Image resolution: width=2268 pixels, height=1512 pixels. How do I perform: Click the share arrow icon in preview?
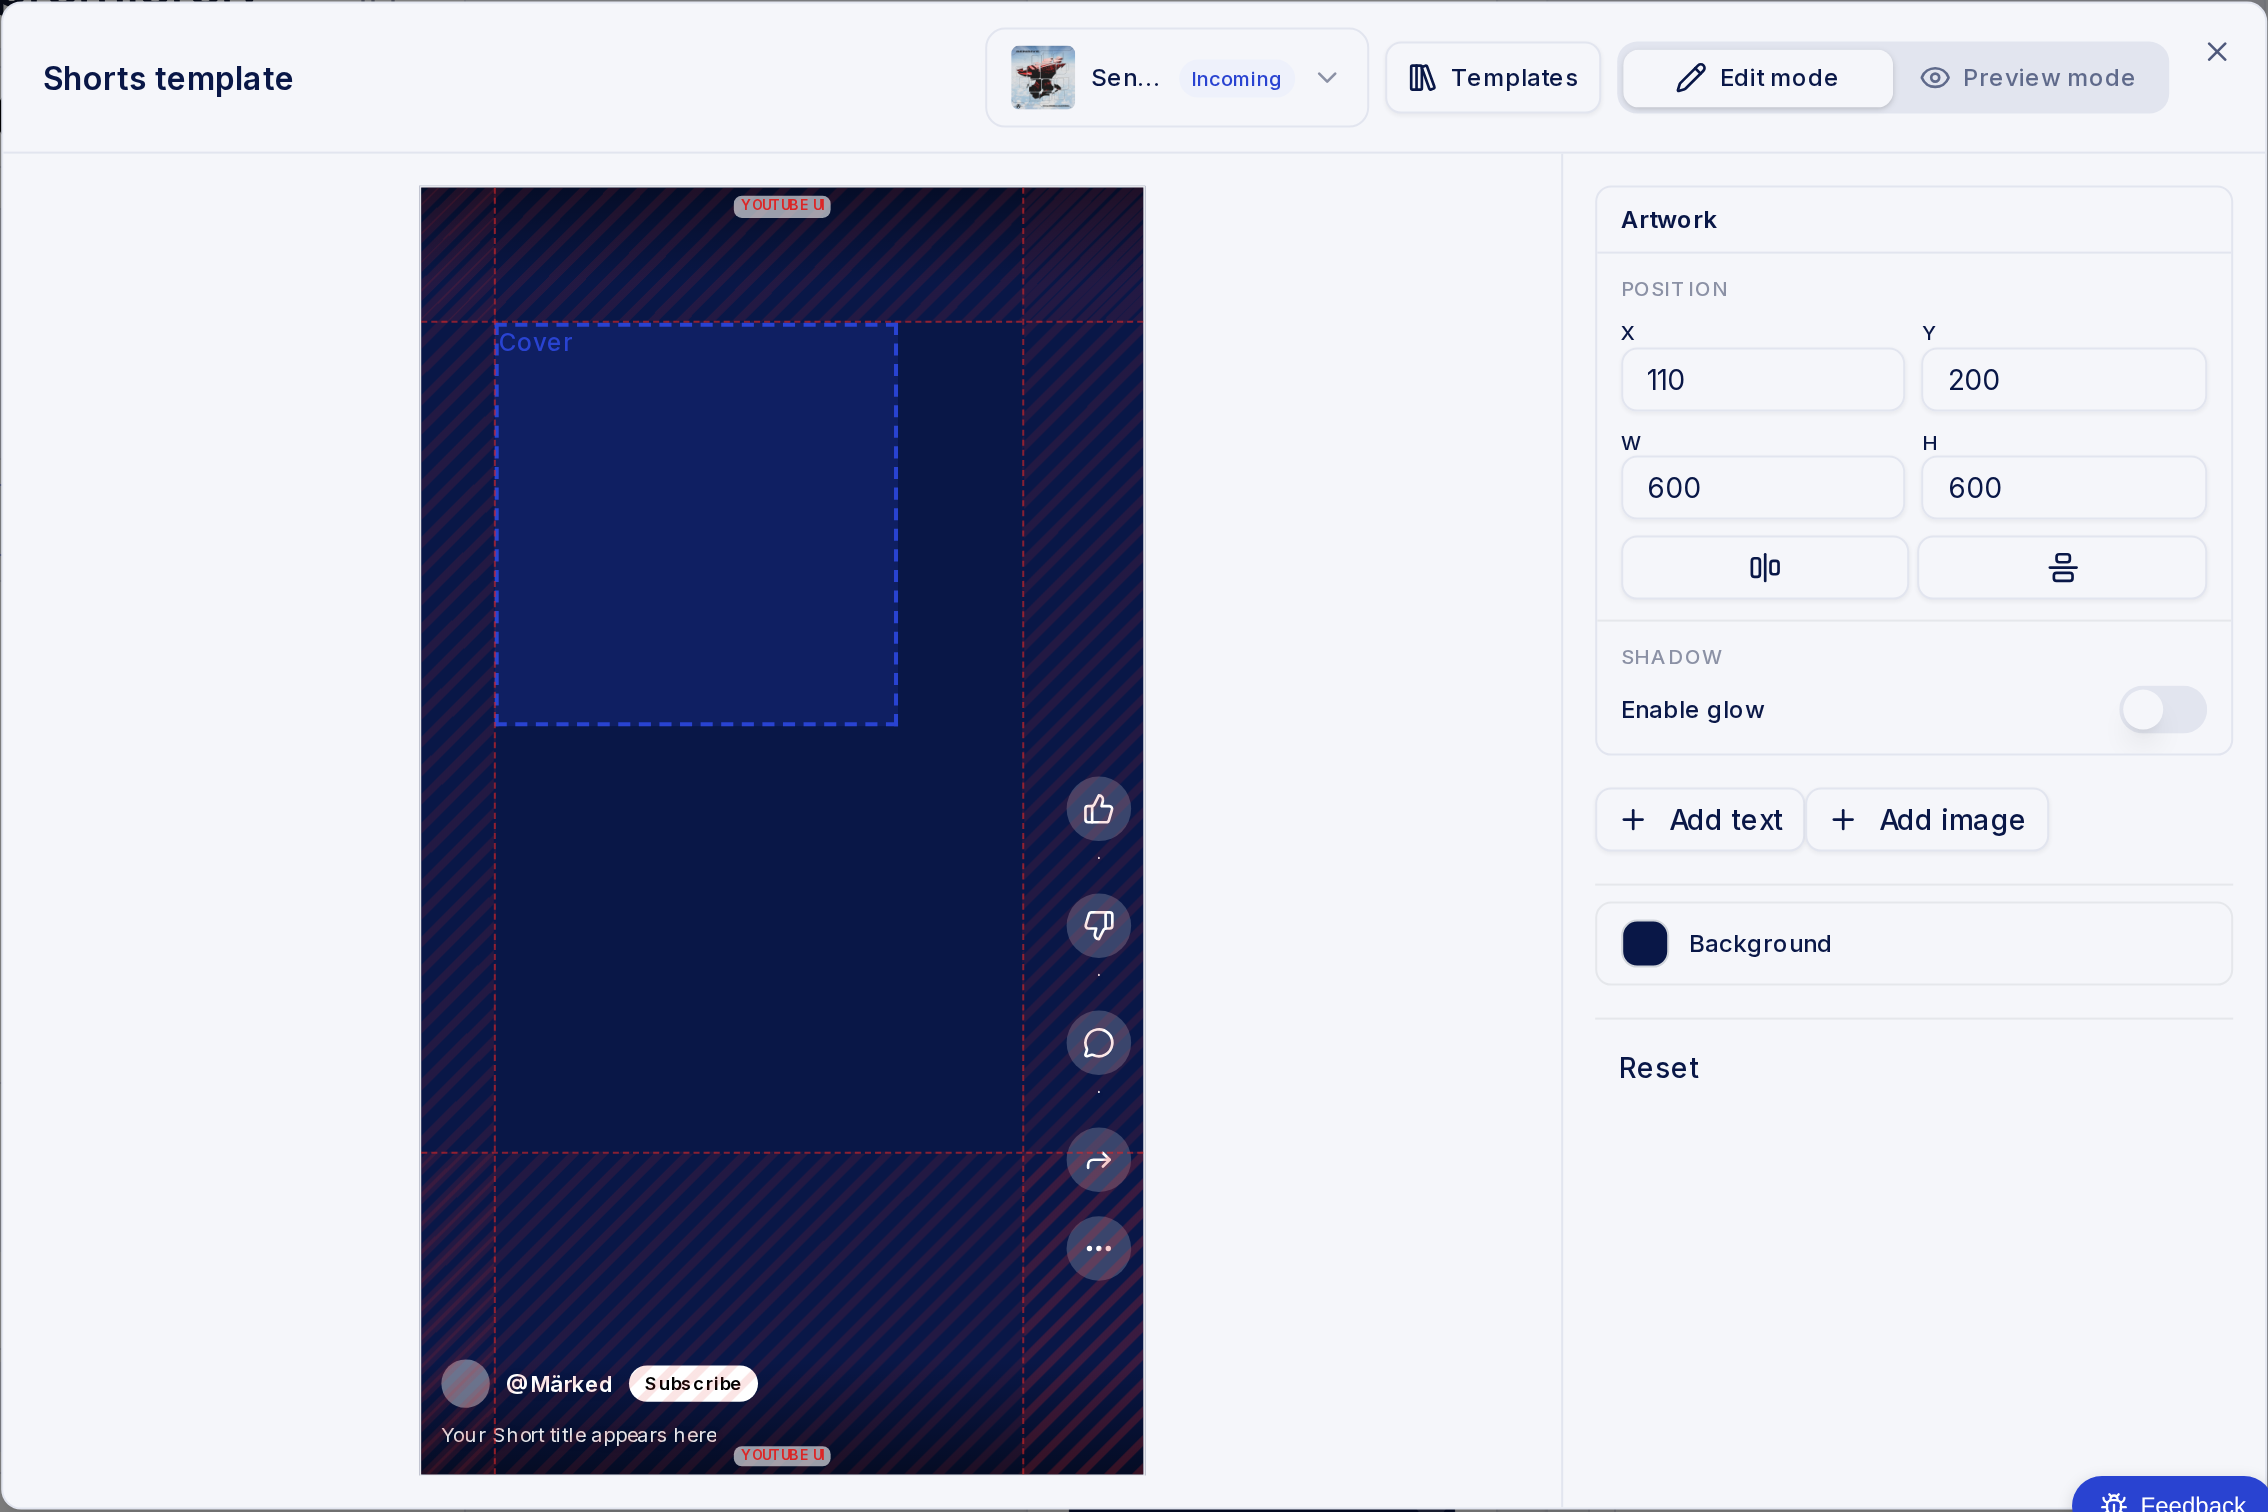pyautogui.click(x=1098, y=1160)
